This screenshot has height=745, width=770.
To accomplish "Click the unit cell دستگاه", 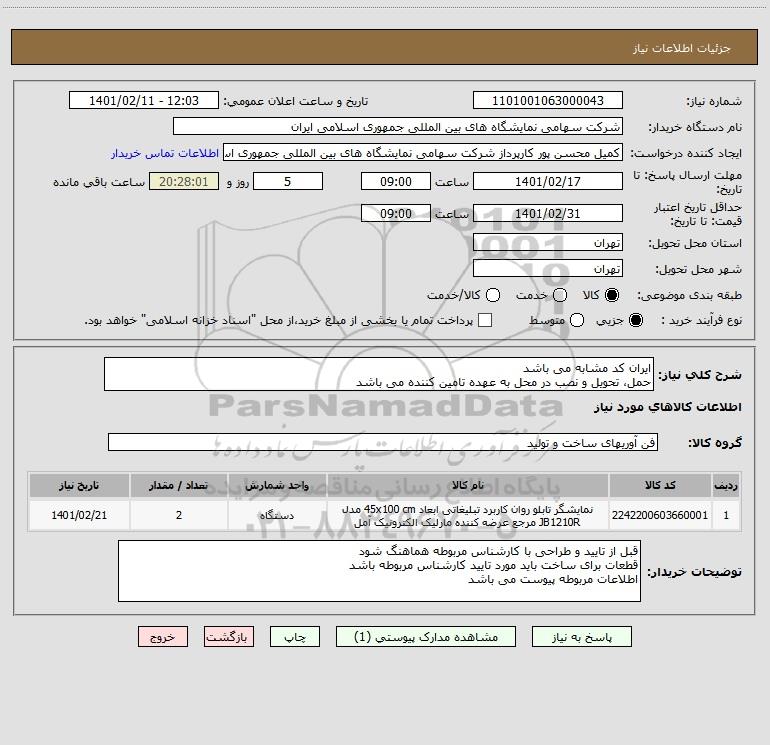I will coord(277,515).
